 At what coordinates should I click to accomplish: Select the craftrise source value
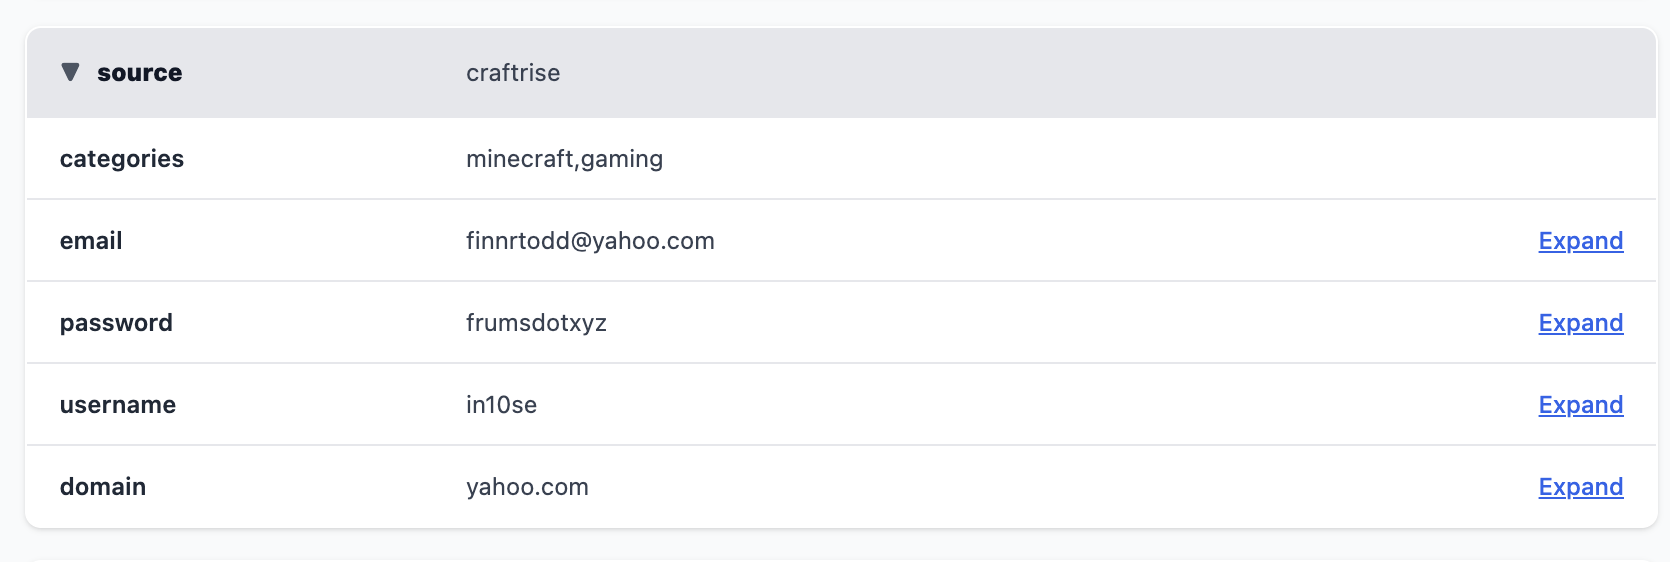[513, 73]
